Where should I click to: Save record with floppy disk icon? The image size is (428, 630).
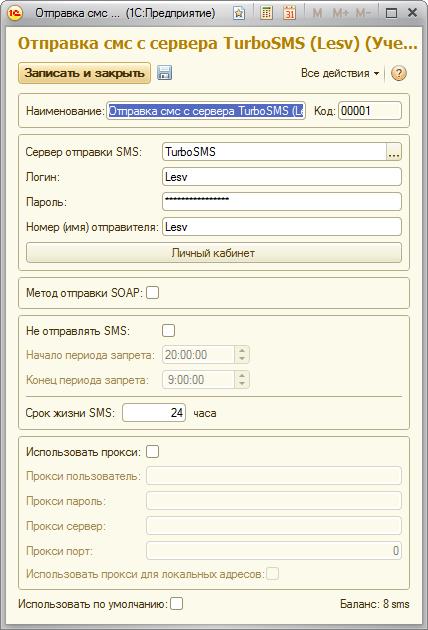(164, 73)
